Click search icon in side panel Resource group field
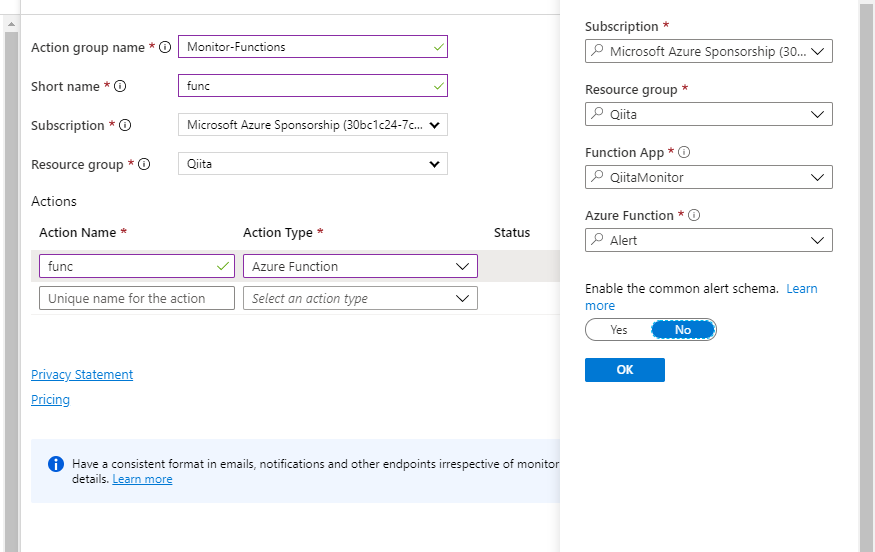This screenshot has height=552, width=875. coord(597,114)
